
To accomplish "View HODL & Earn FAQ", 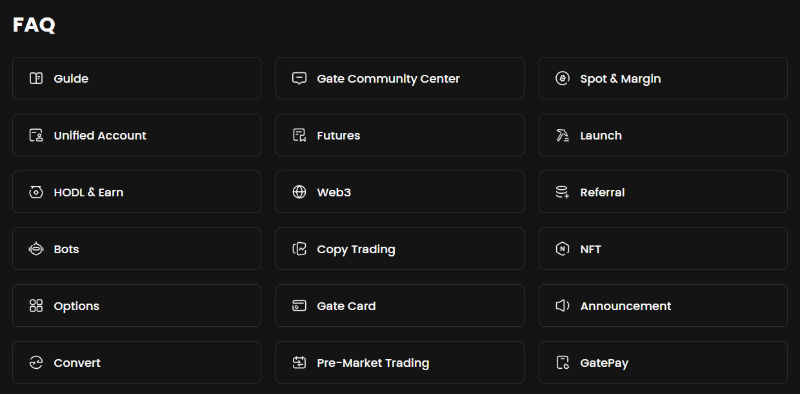I will click(137, 192).
